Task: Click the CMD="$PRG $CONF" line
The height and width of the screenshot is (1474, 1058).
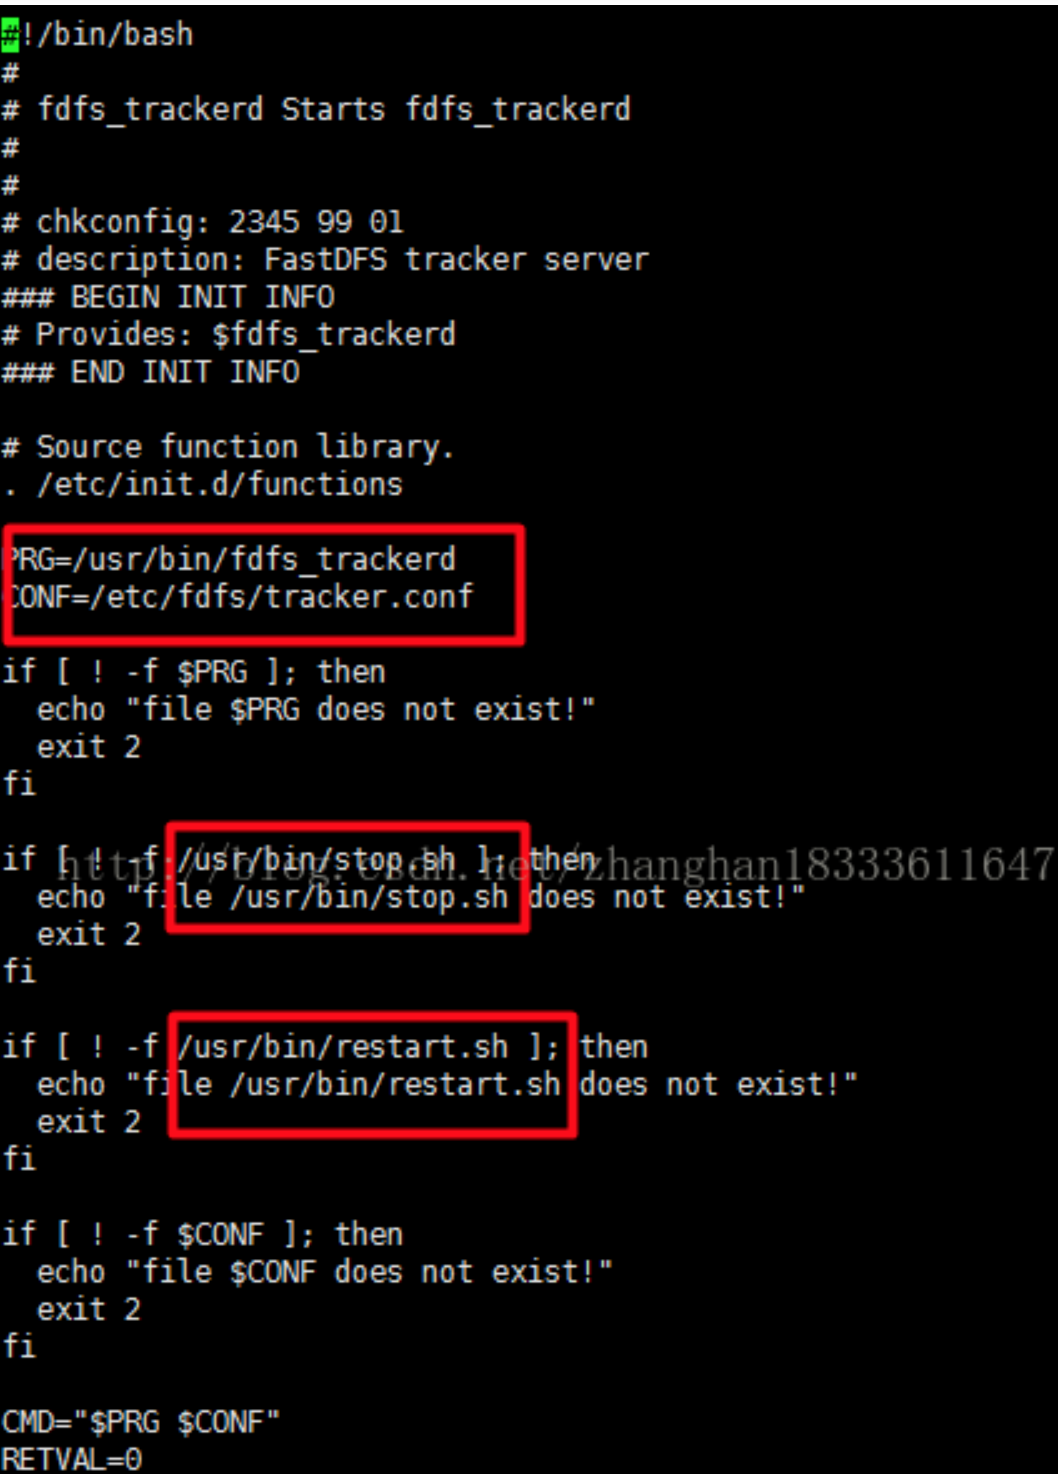Action: (x=141, y=1422)
